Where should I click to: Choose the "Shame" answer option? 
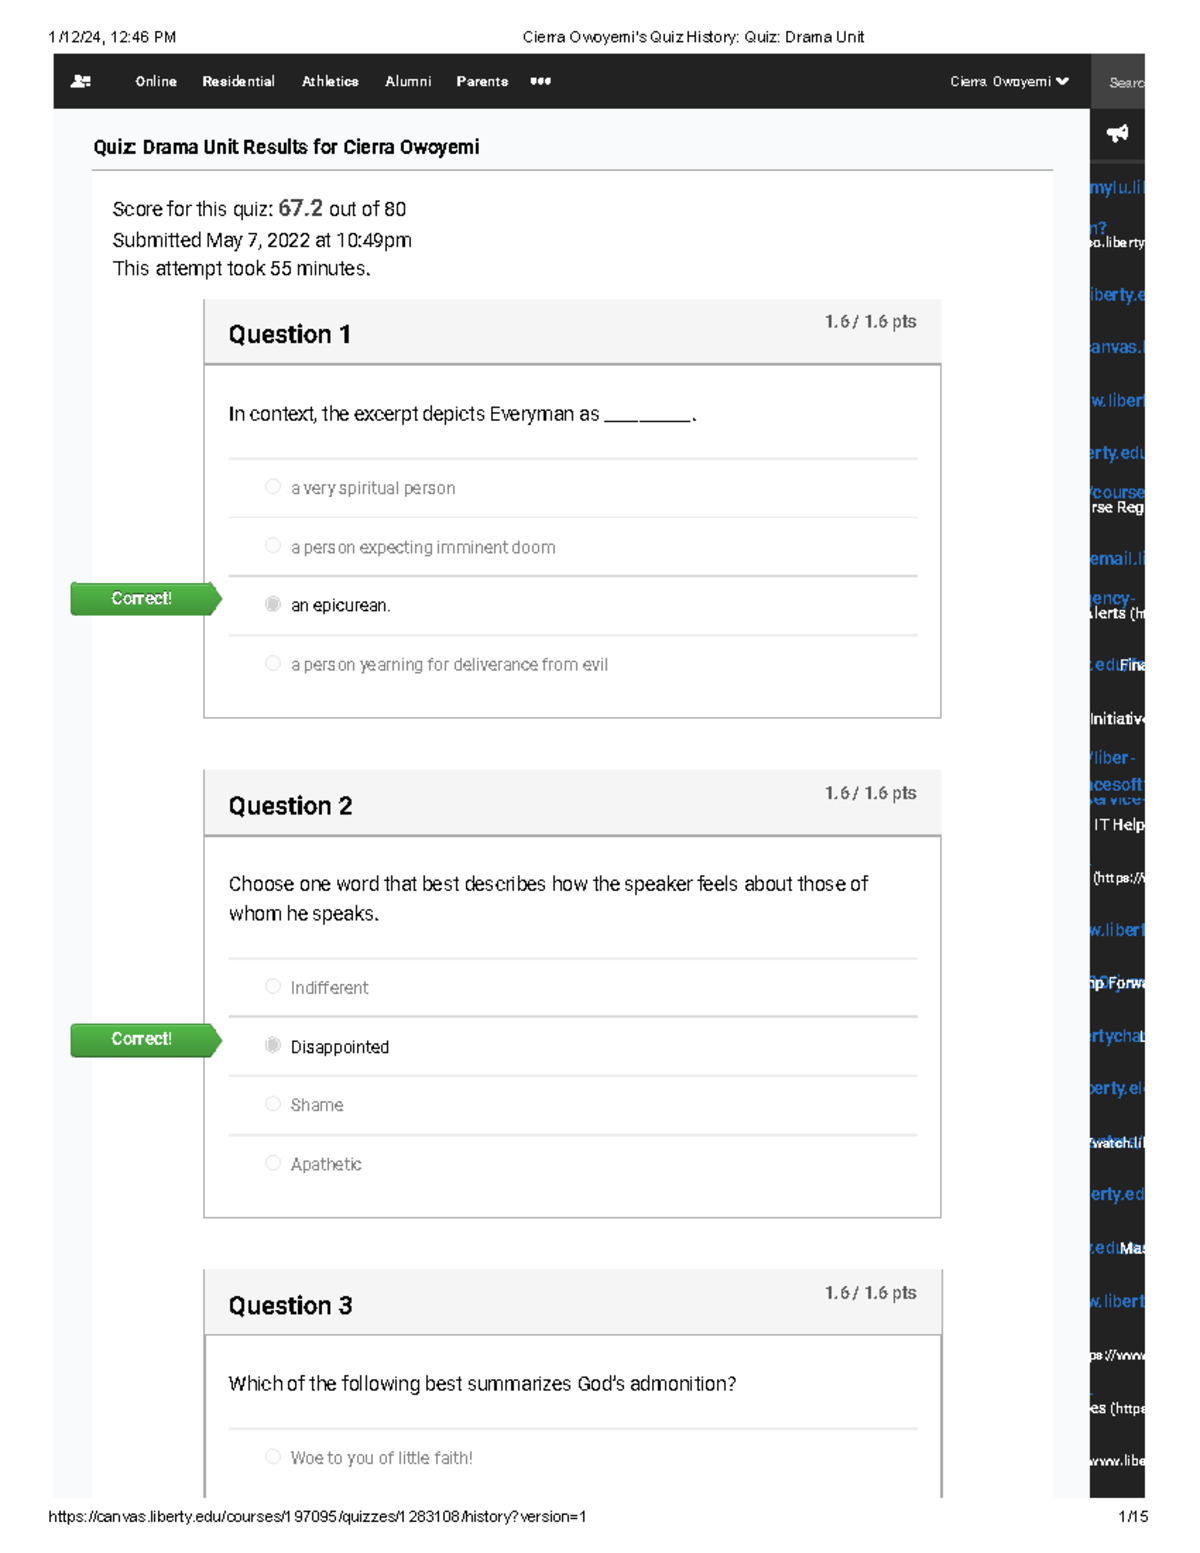click(273, 1104)
